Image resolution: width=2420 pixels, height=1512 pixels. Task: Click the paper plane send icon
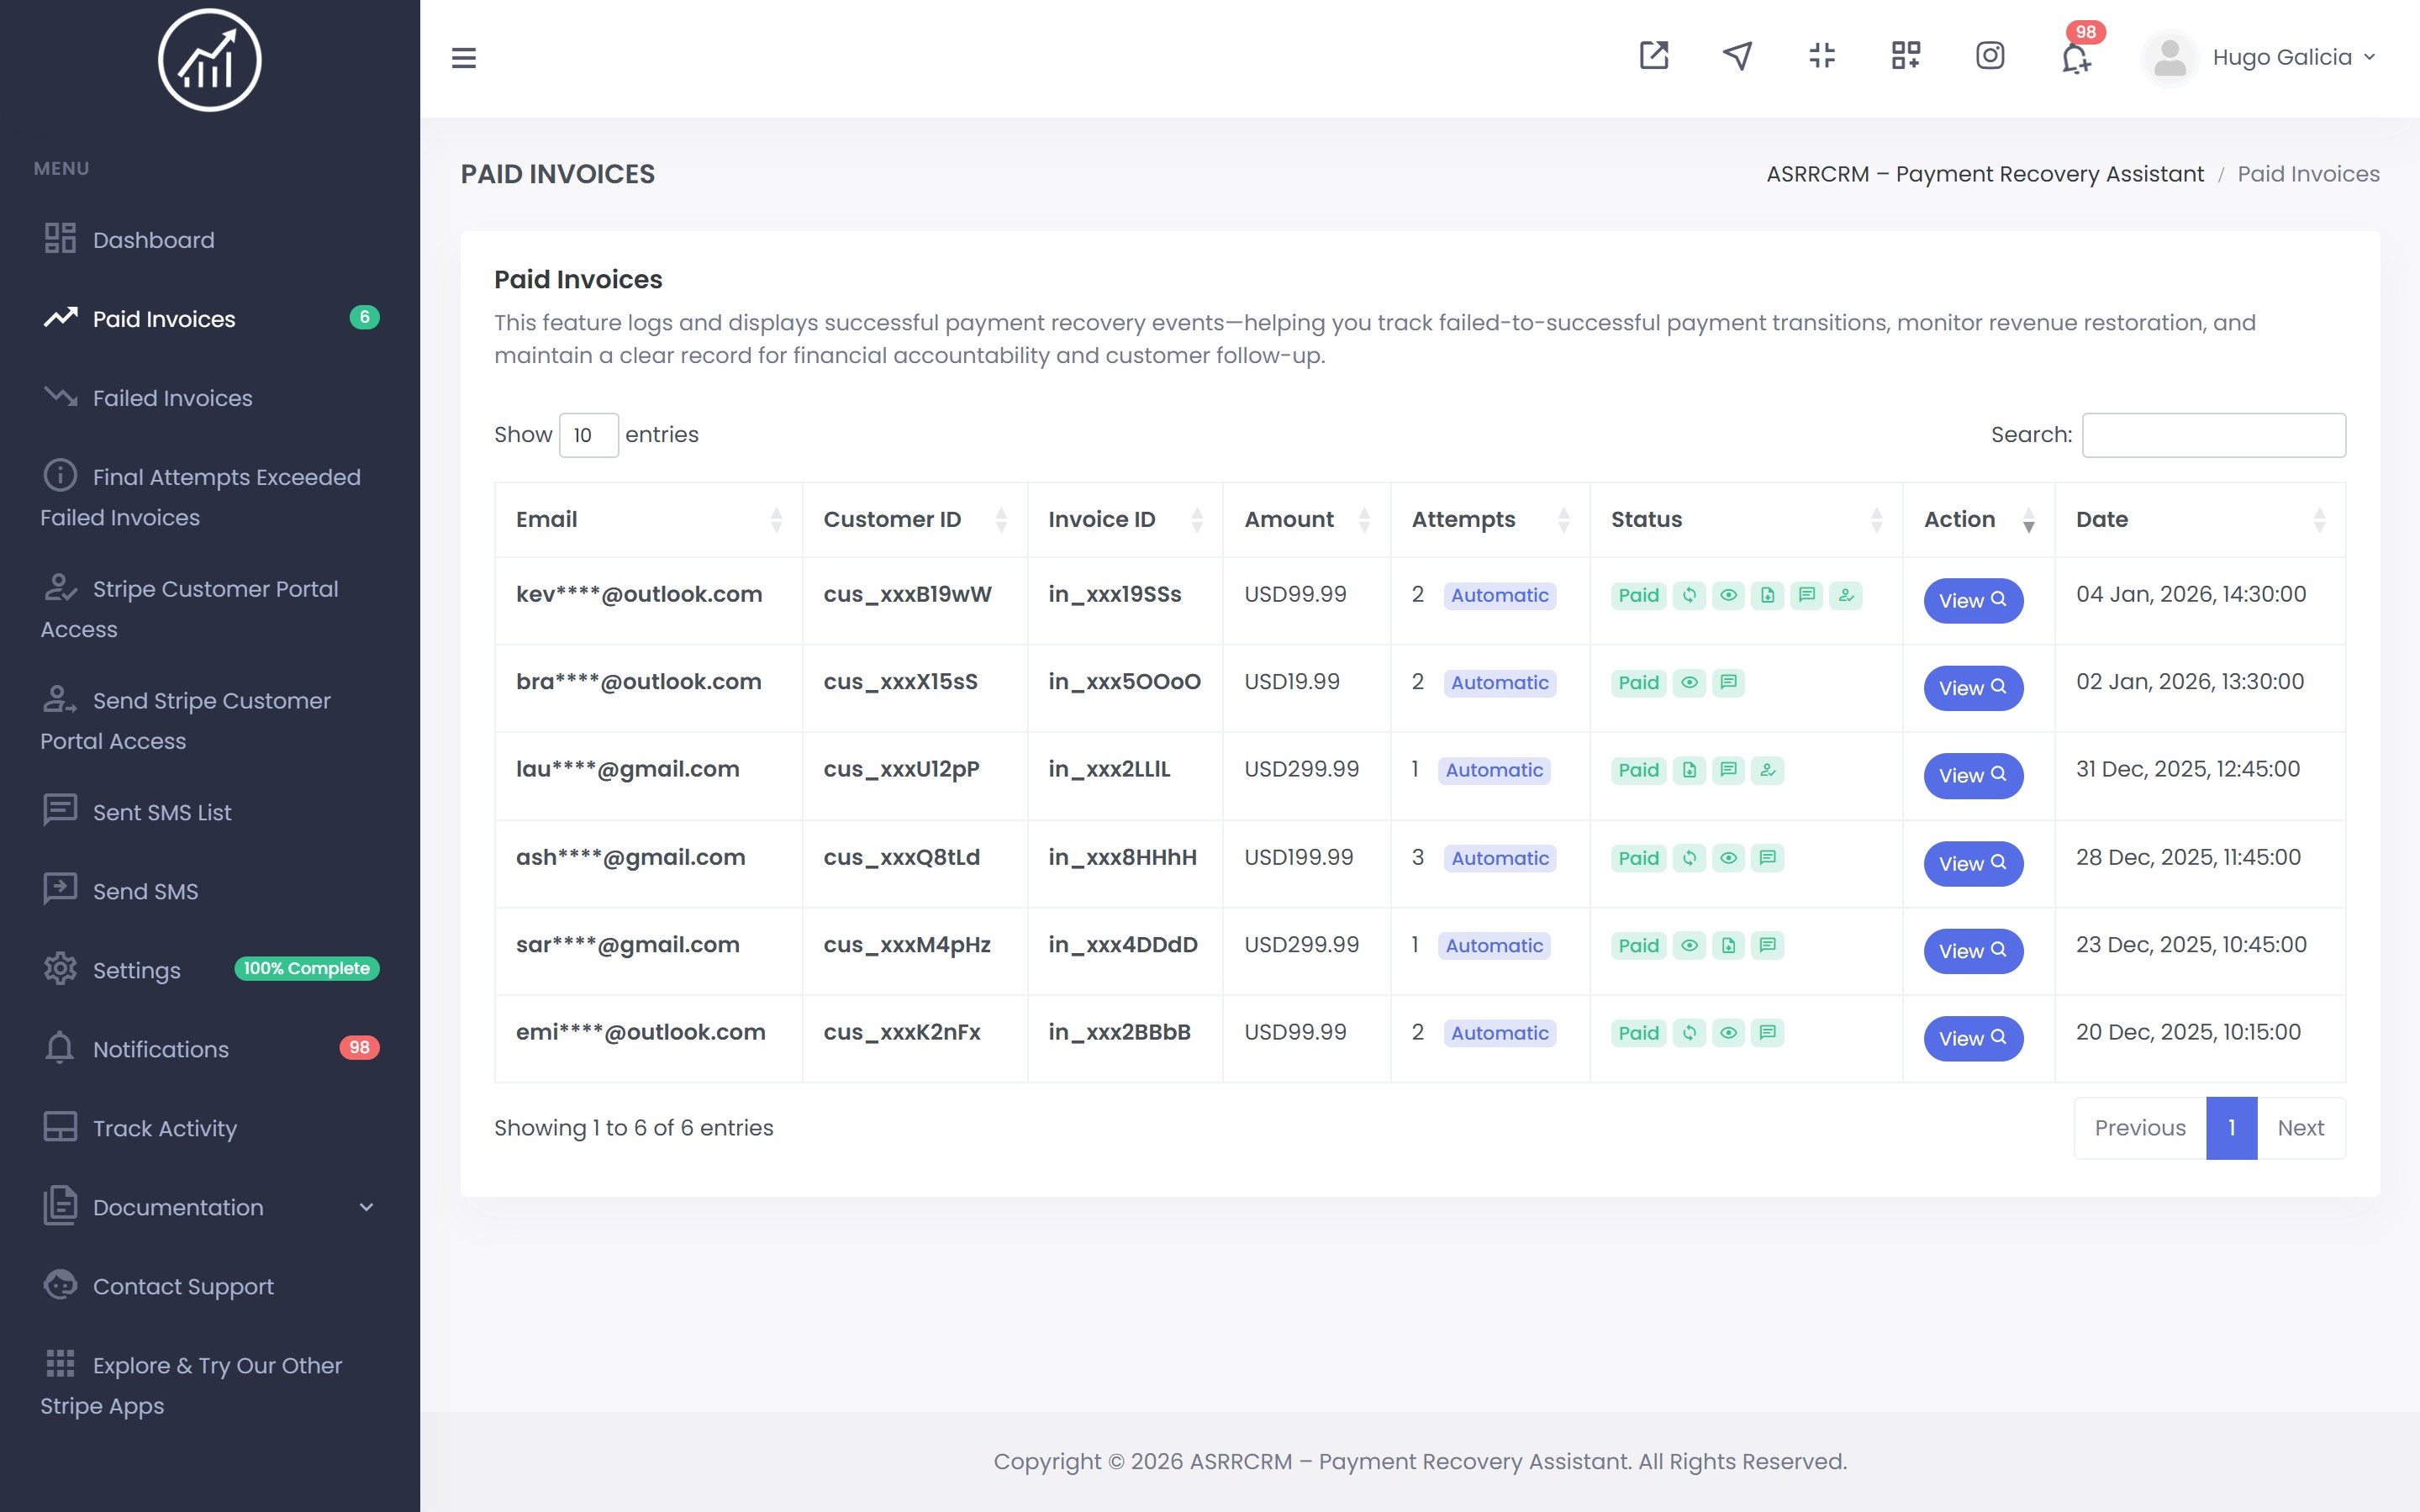tap(1738, 56)
